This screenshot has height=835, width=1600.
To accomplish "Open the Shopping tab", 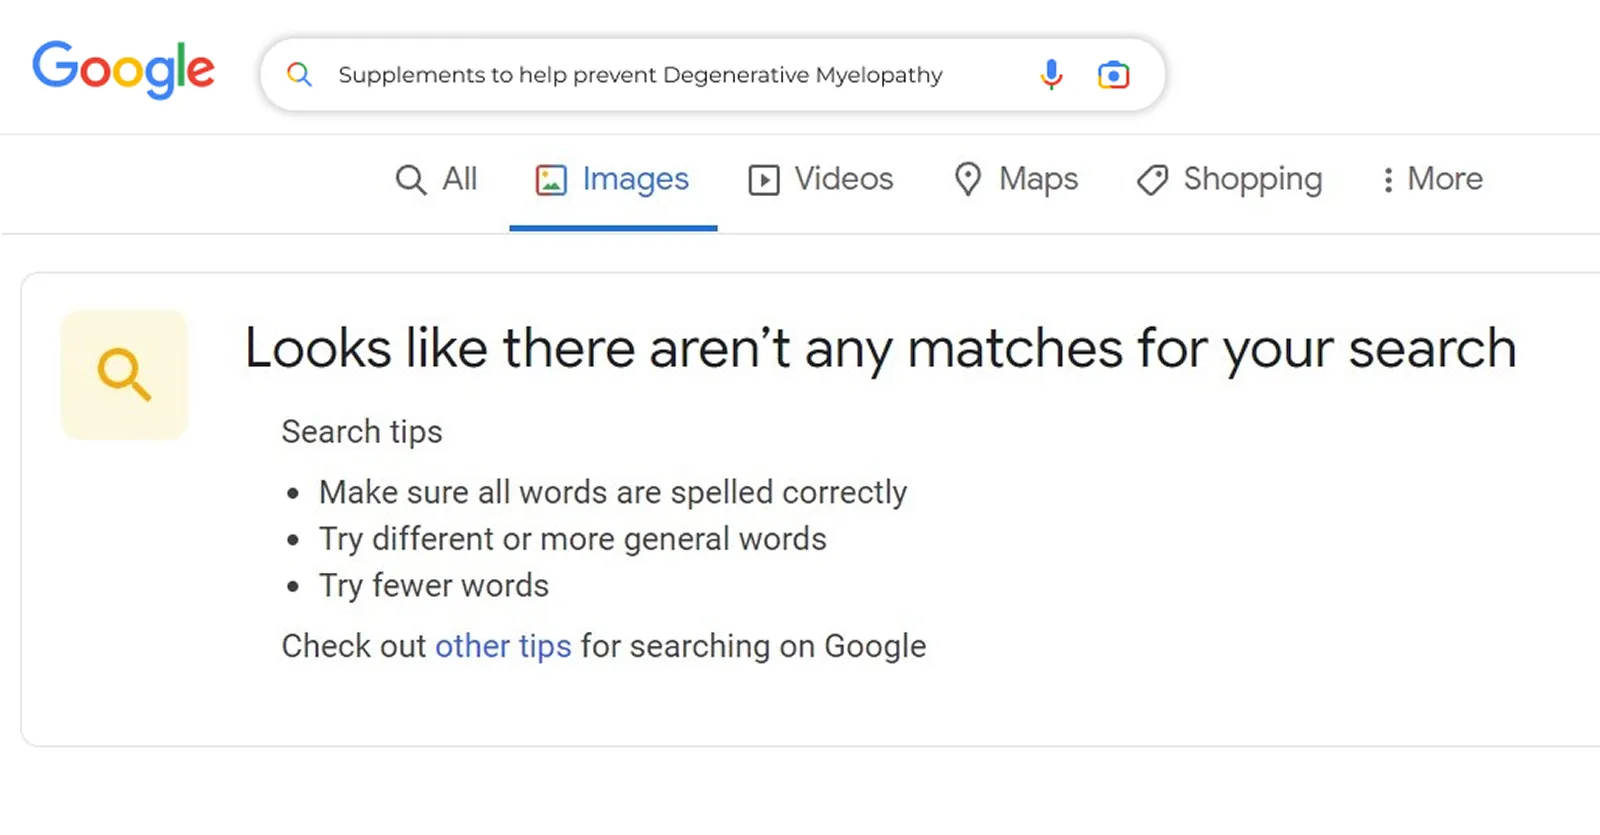I will pos(1252,179).
